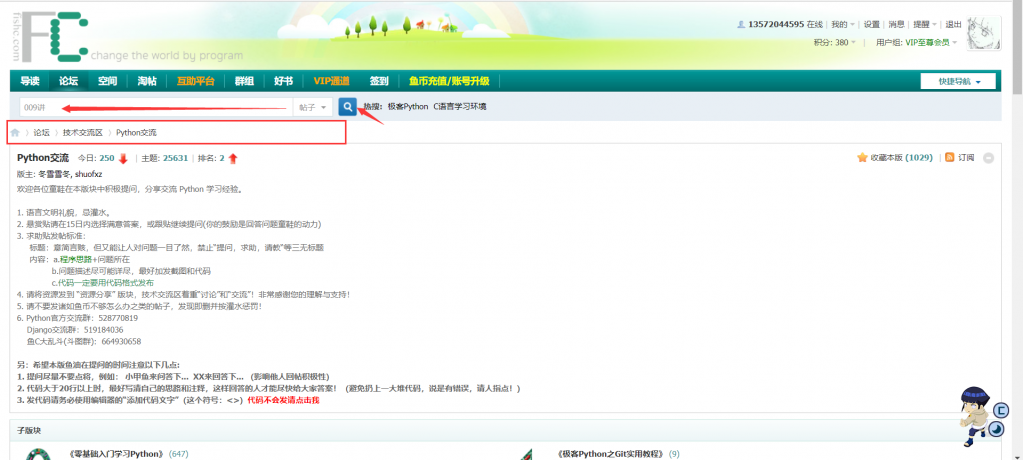This screenshot has height=460, width=1023.
Task: Go to the 签到 navigation tab
Action: pyautogui.click(x=379, y=81)
